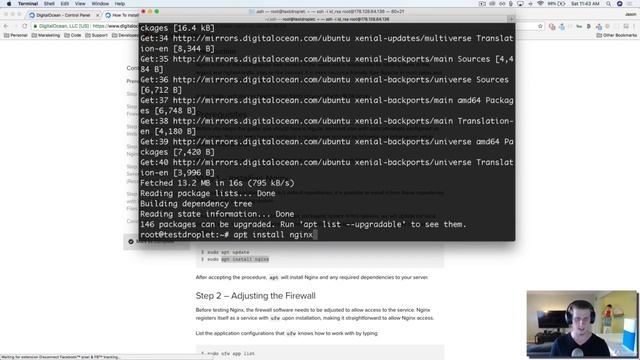Open the Shell menu
This screenshot has height=360, width=640.
click(x=49, y=4)
